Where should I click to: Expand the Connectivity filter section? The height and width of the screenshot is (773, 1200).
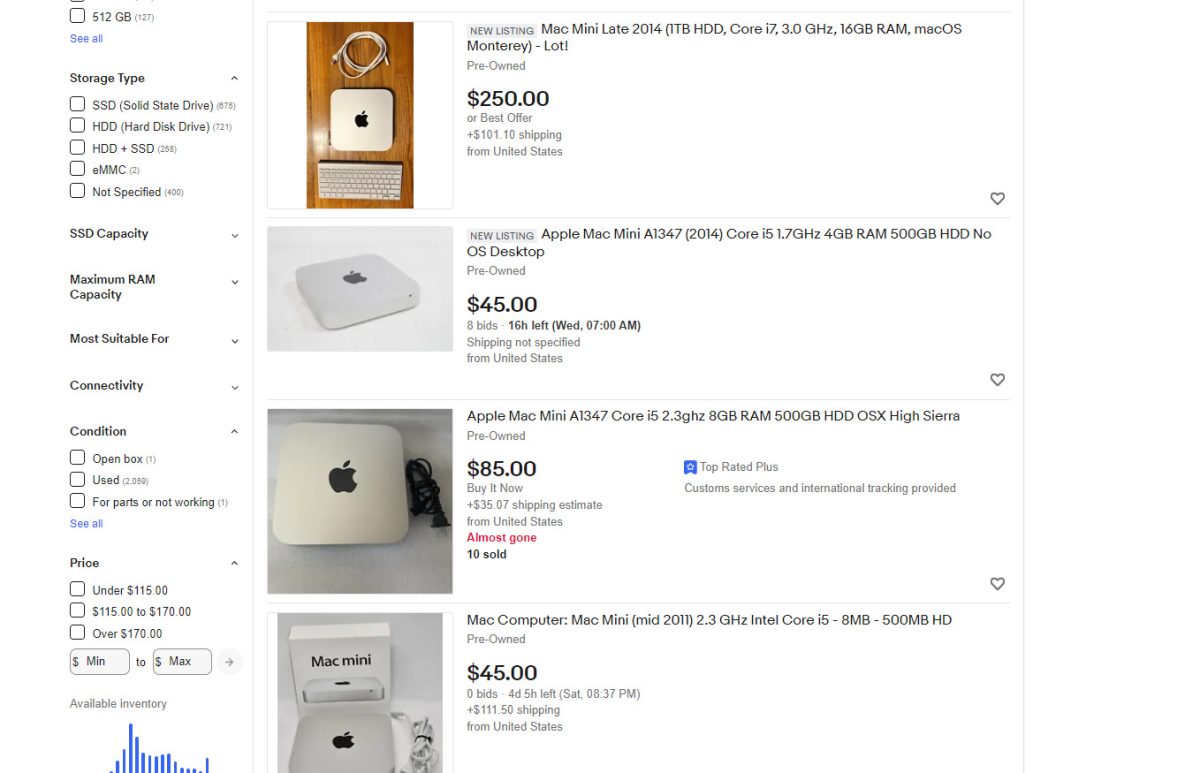(x=234, y=387)
